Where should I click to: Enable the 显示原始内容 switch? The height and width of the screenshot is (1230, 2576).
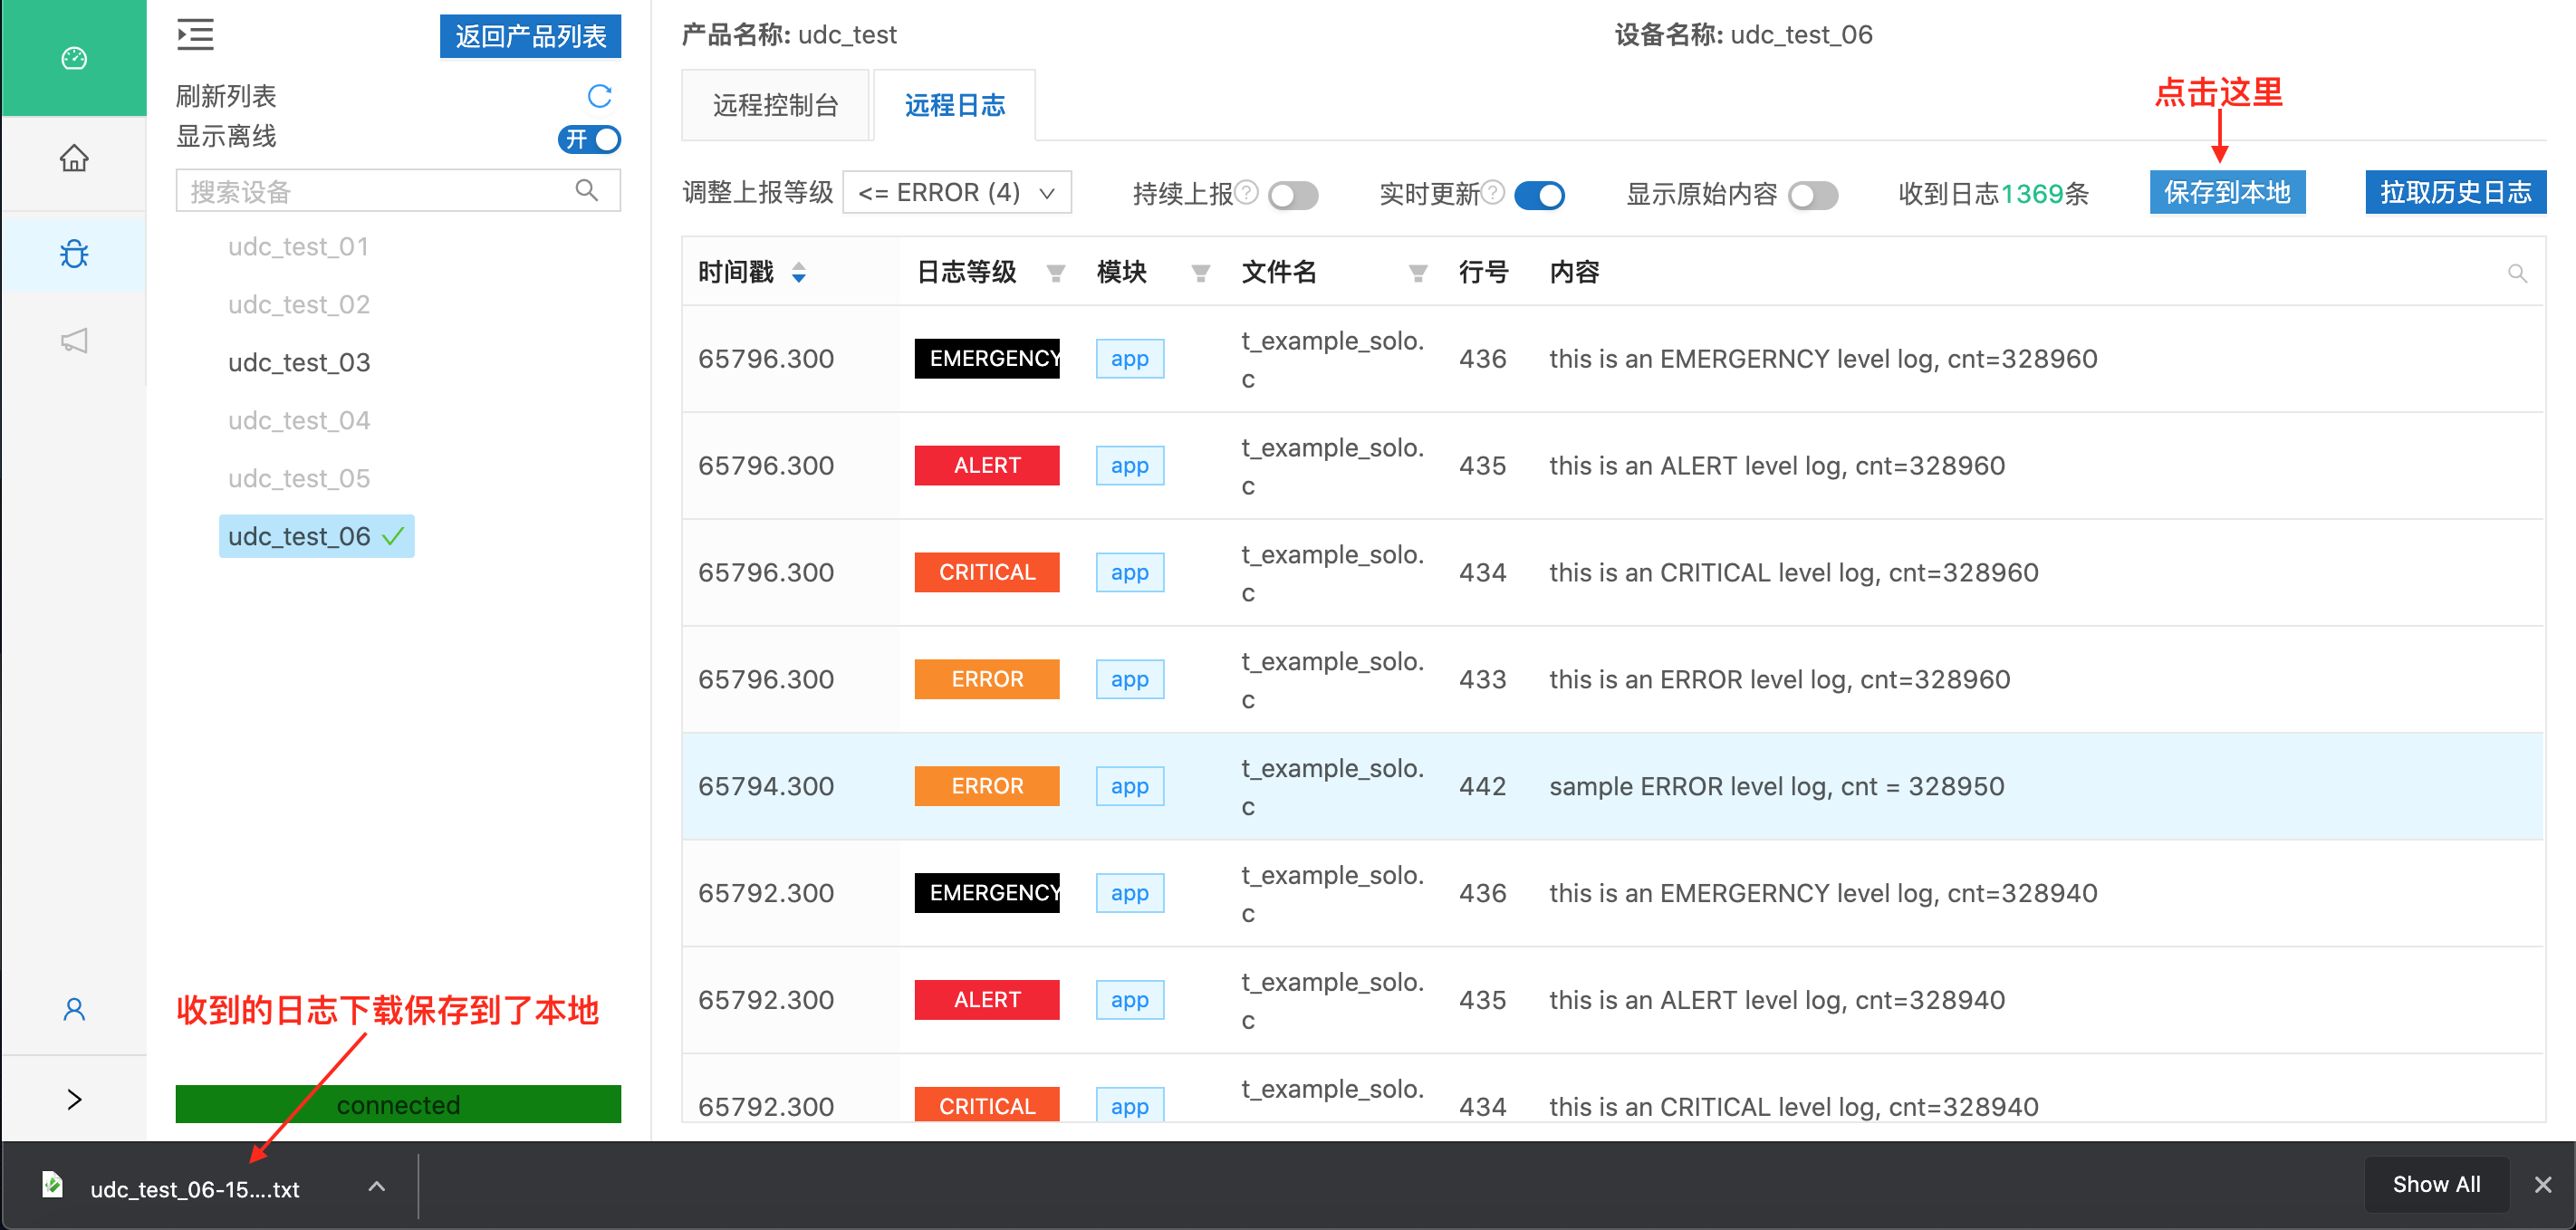point(1813,195)
